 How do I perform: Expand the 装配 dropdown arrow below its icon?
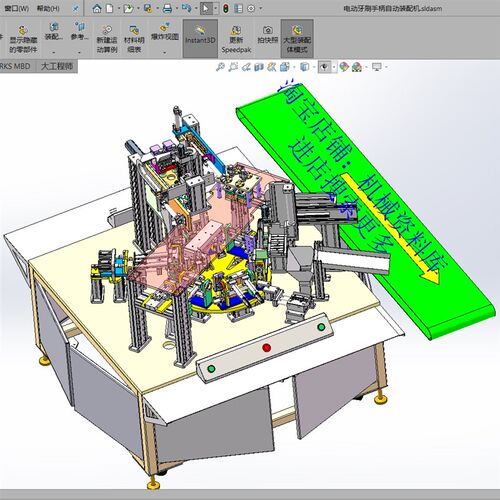[x=54, y=52]
